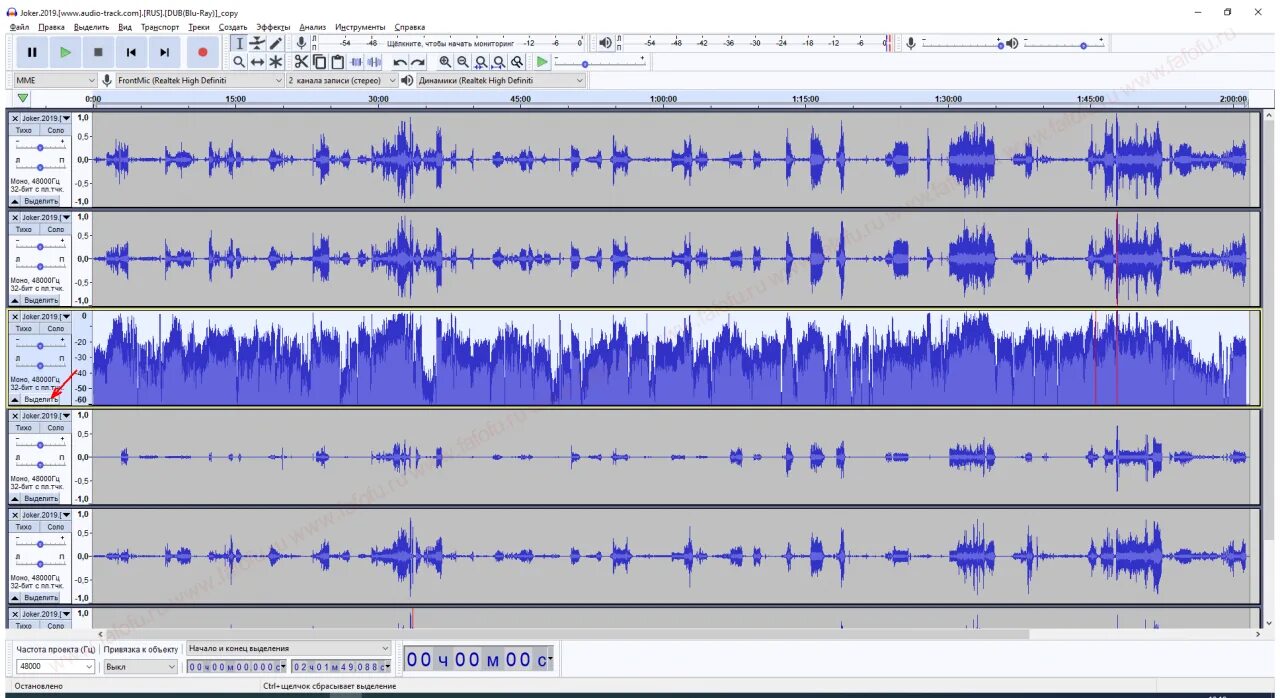Click the Redo arrow icon
The image size is (1280, 698).
[x=418, y=62]
